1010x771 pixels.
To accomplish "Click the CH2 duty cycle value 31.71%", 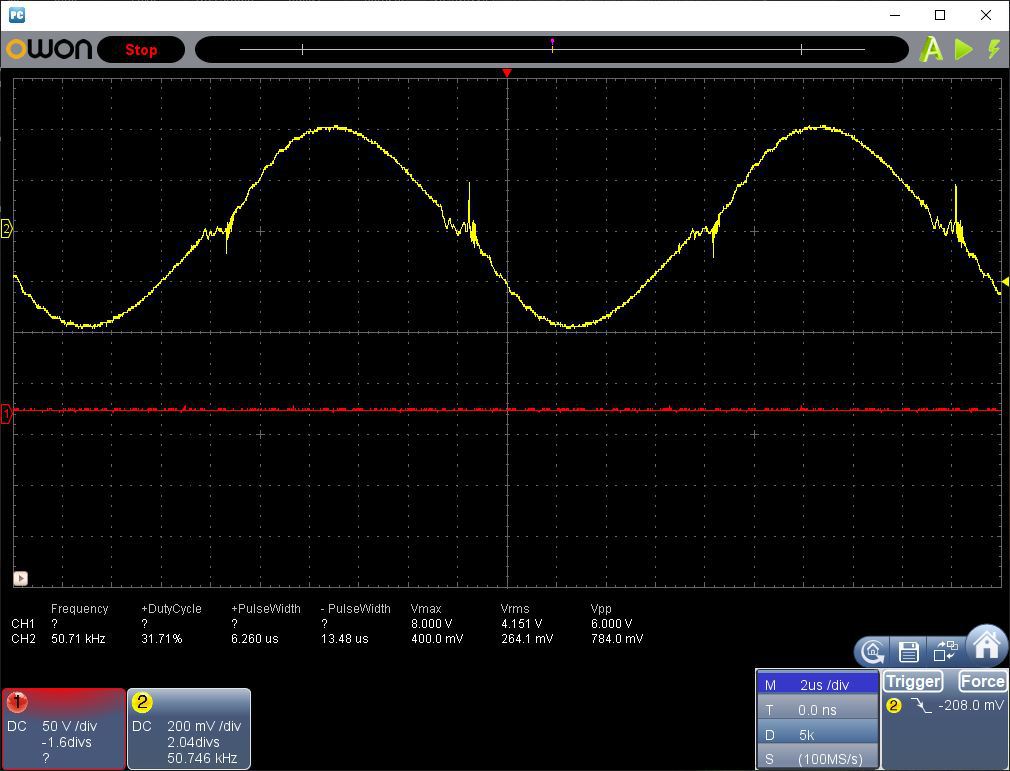I will coord(162,639).
